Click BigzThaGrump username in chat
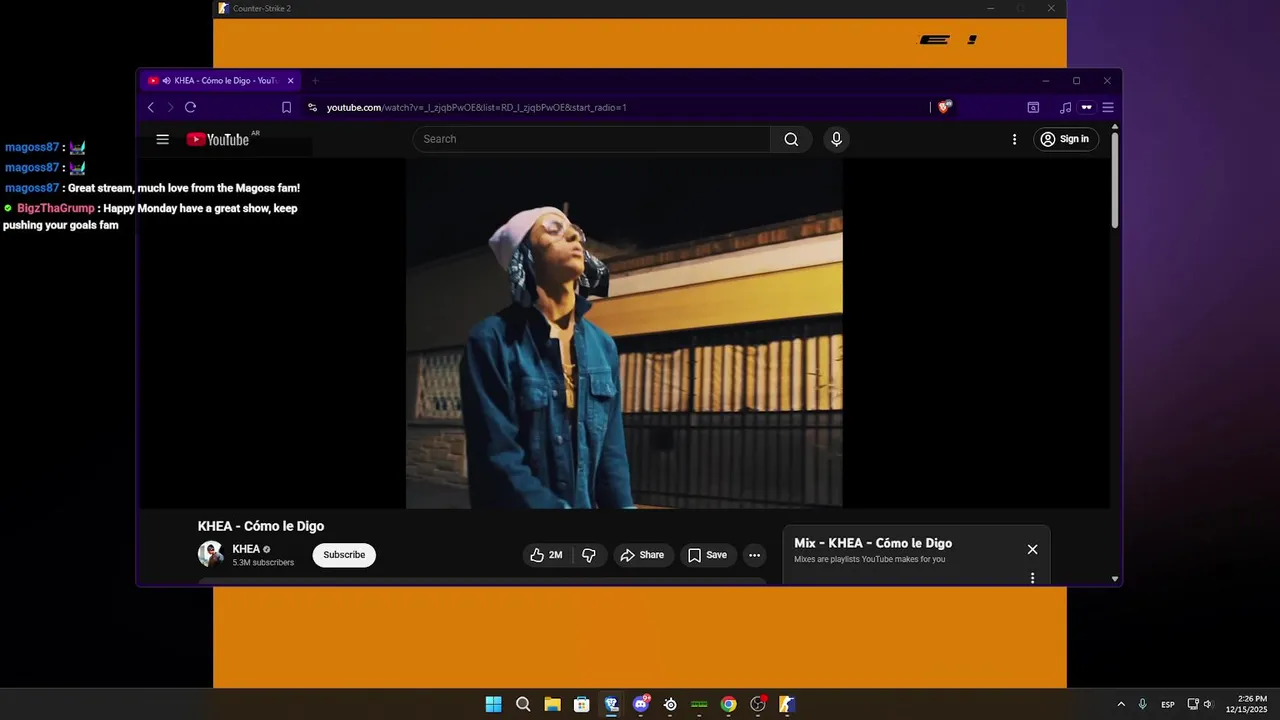The image size is (1280, 720). tap(56, 208)
